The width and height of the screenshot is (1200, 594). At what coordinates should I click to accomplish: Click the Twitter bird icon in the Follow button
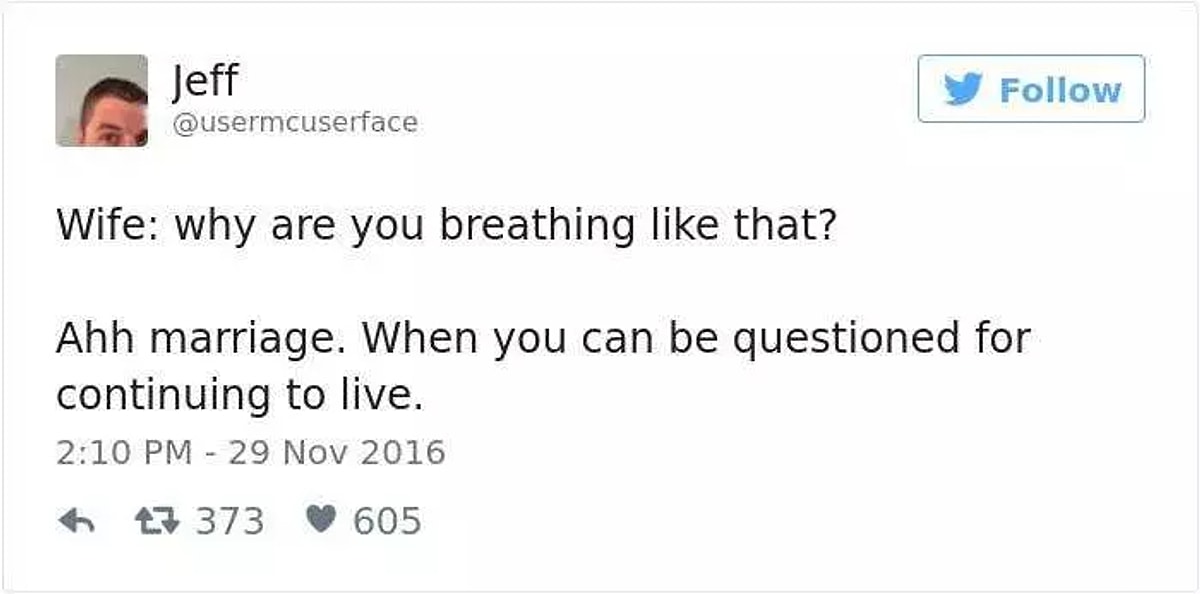coord(963,90)
